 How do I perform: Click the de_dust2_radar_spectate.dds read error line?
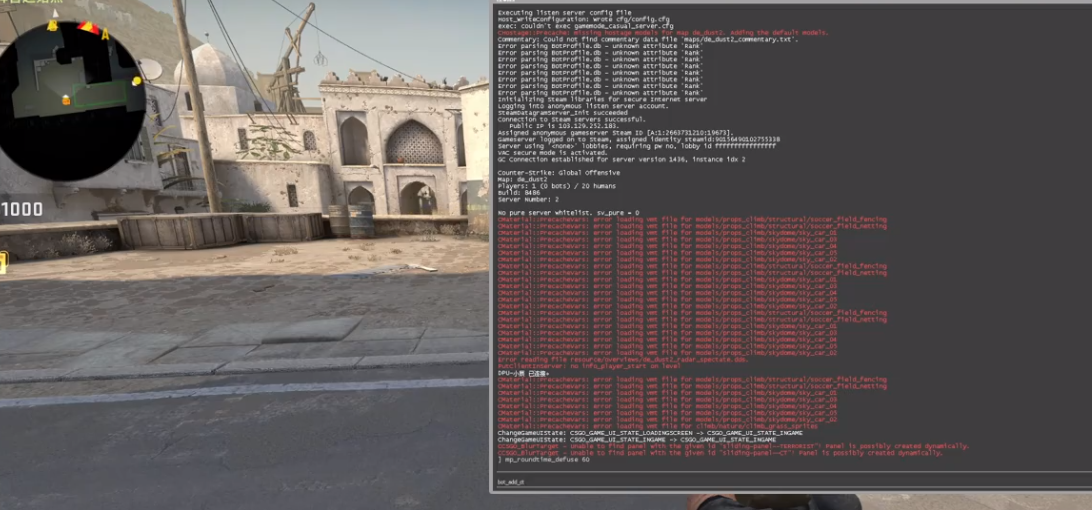(623, 360)
